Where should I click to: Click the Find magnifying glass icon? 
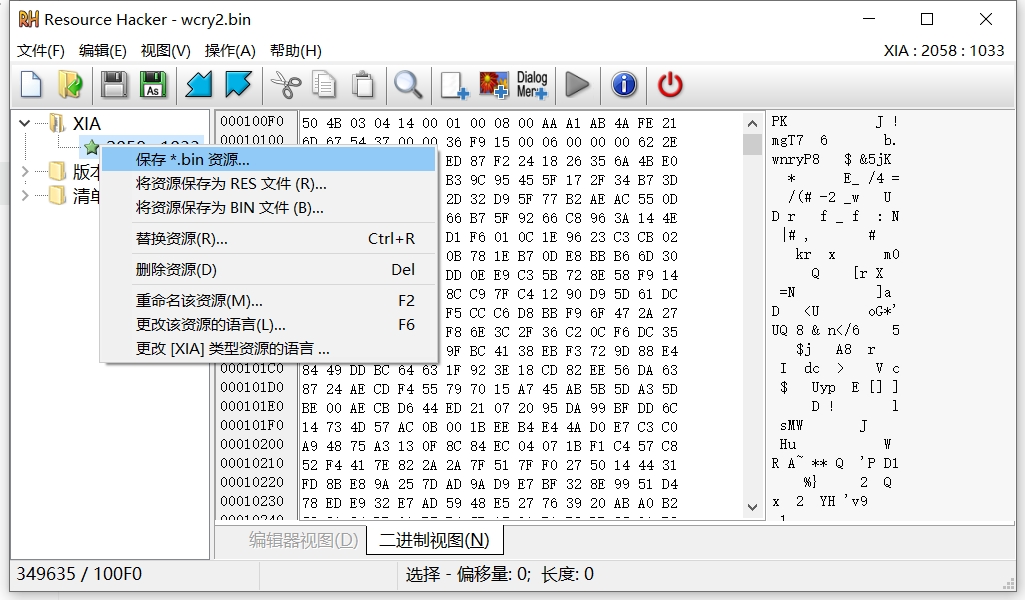[408, 85]
